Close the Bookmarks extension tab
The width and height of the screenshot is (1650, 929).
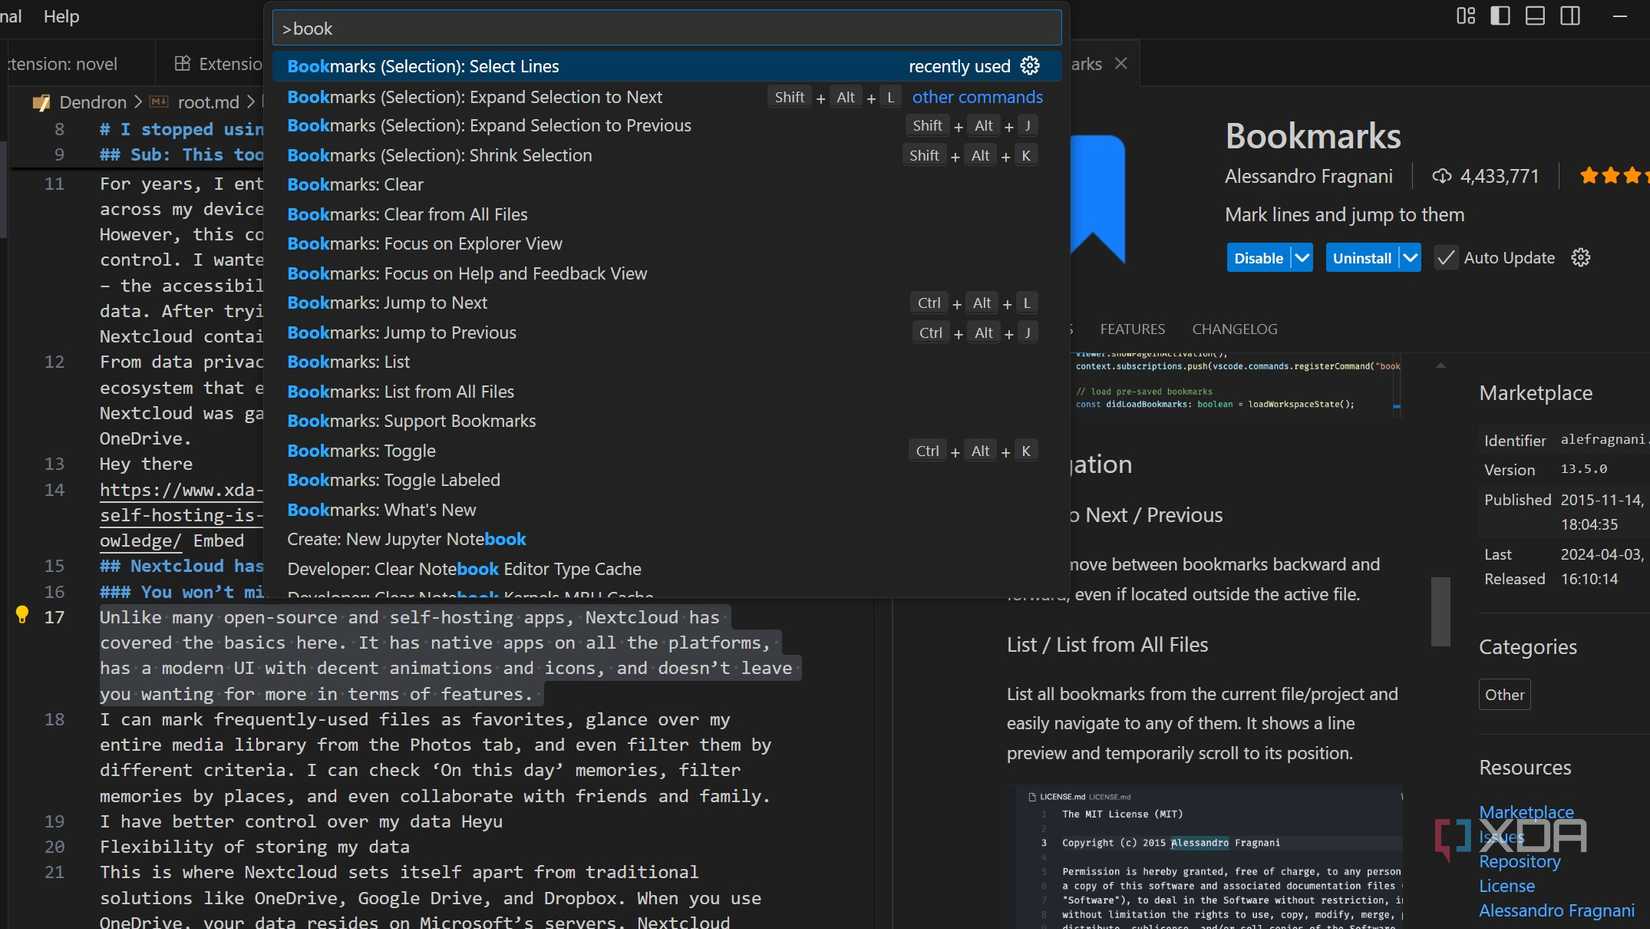pyautogui.click(x=1120, y=63)
